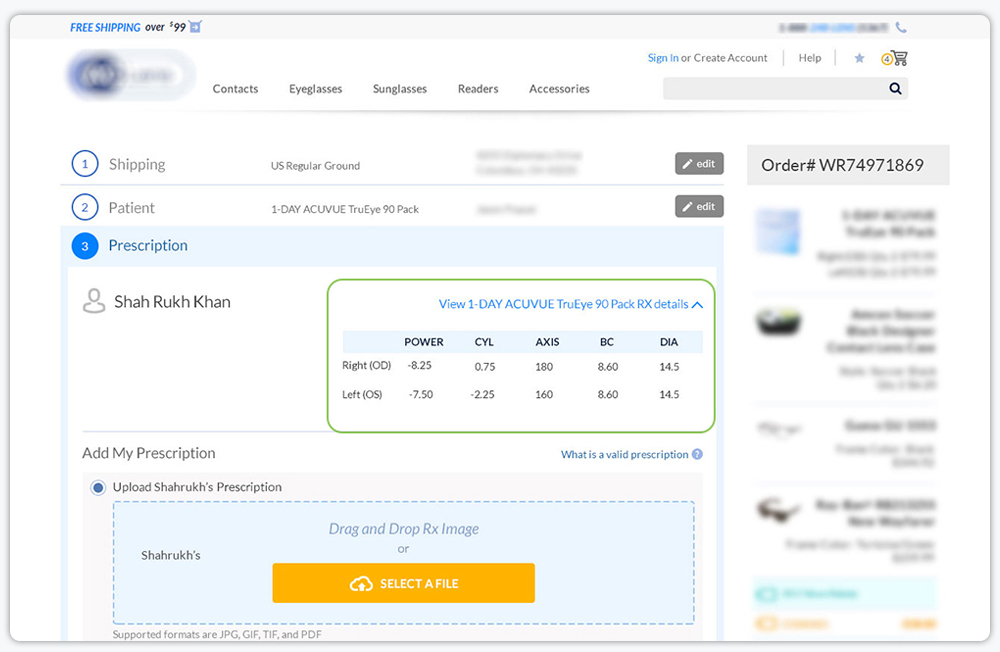Click the free shipping icon next to $99

193,27
